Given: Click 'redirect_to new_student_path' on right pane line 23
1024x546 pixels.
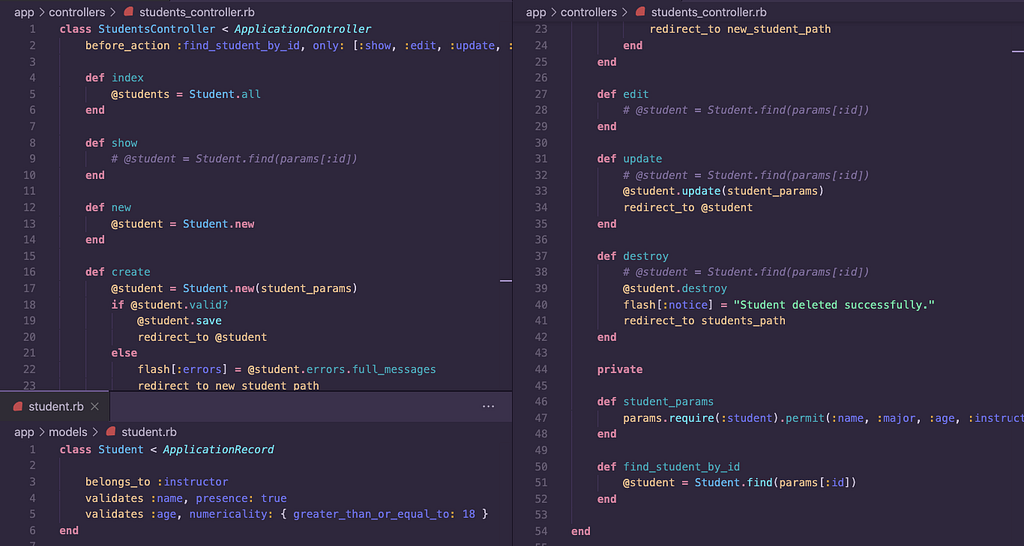Looking at the screenshot, I should [740, 29].
